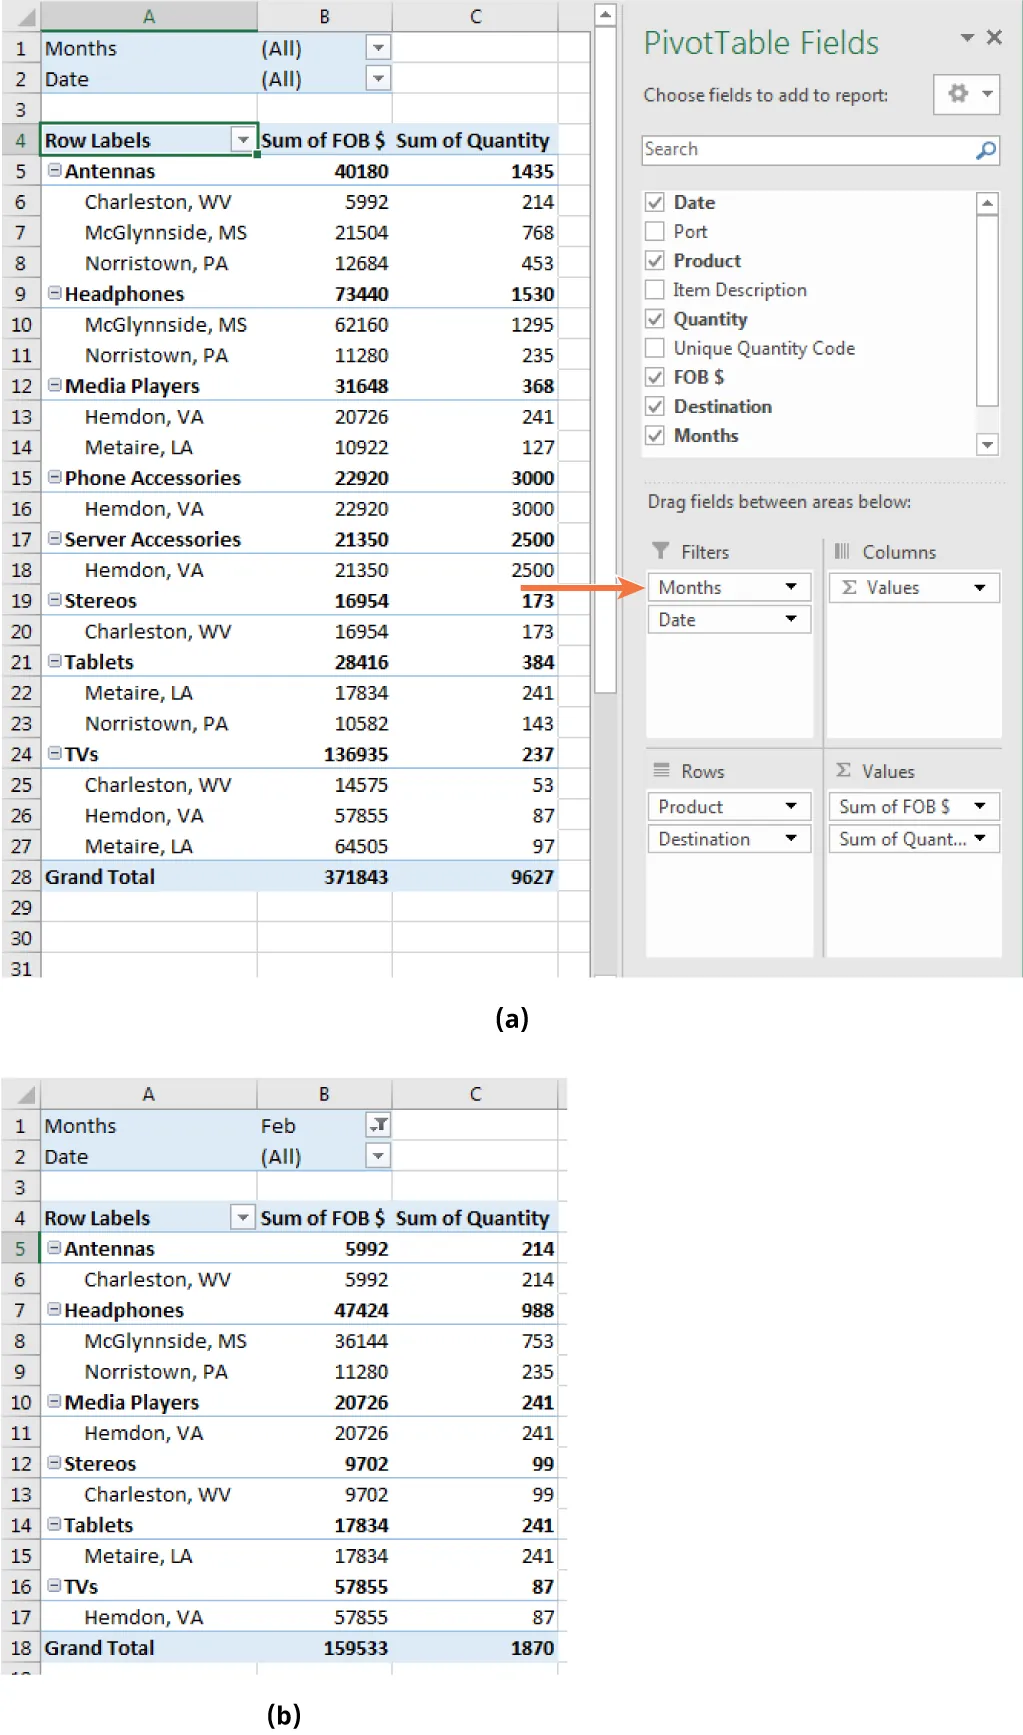Tick the Unique Quantity Code checkbox
The width and height of the screenshot is (1023, 1735).
pos(655,348)
